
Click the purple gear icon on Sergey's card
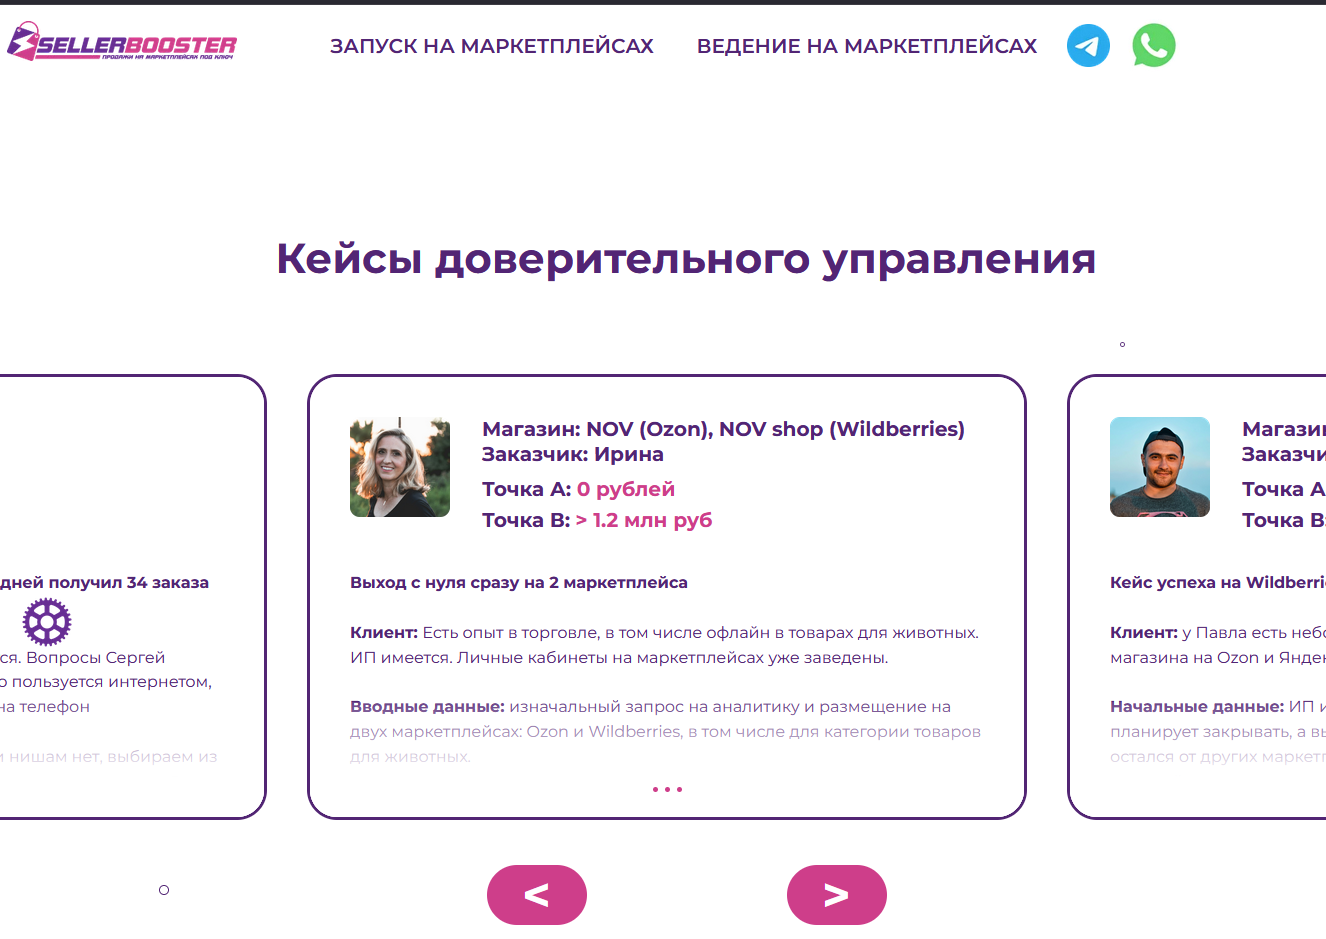tap(46, 622)
